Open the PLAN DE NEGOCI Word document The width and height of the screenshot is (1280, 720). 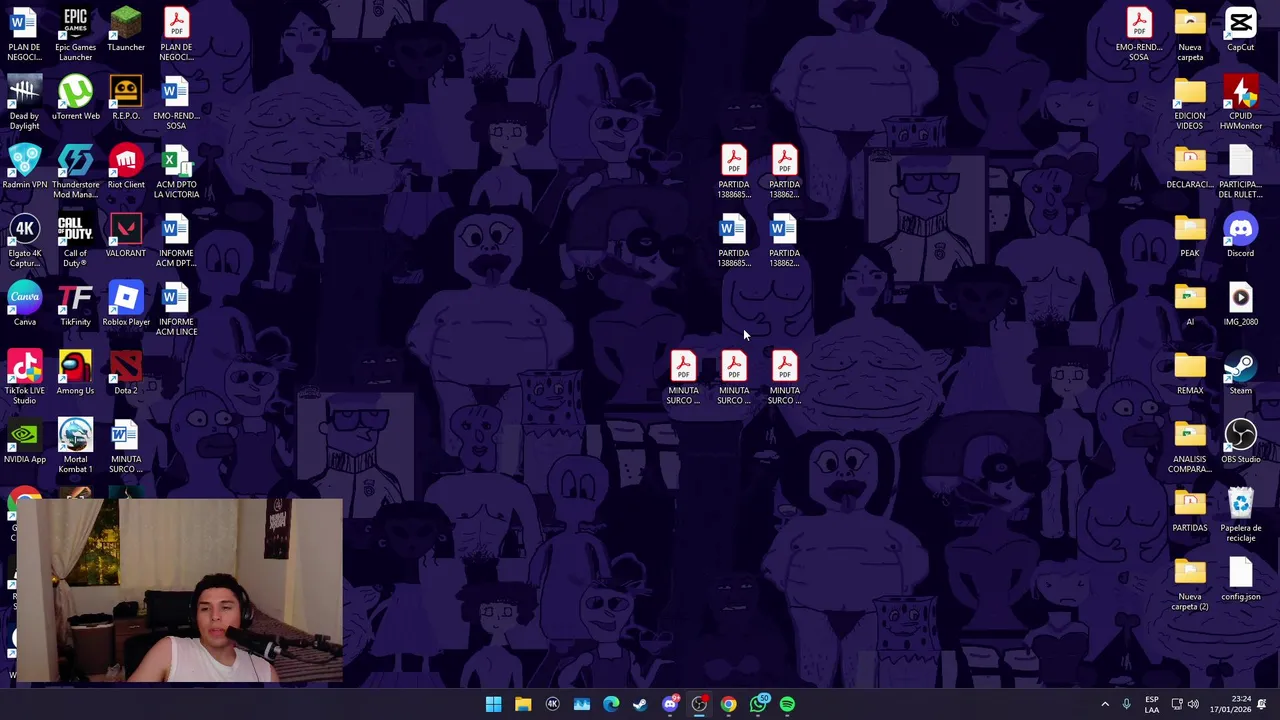[x=24, y=34]
